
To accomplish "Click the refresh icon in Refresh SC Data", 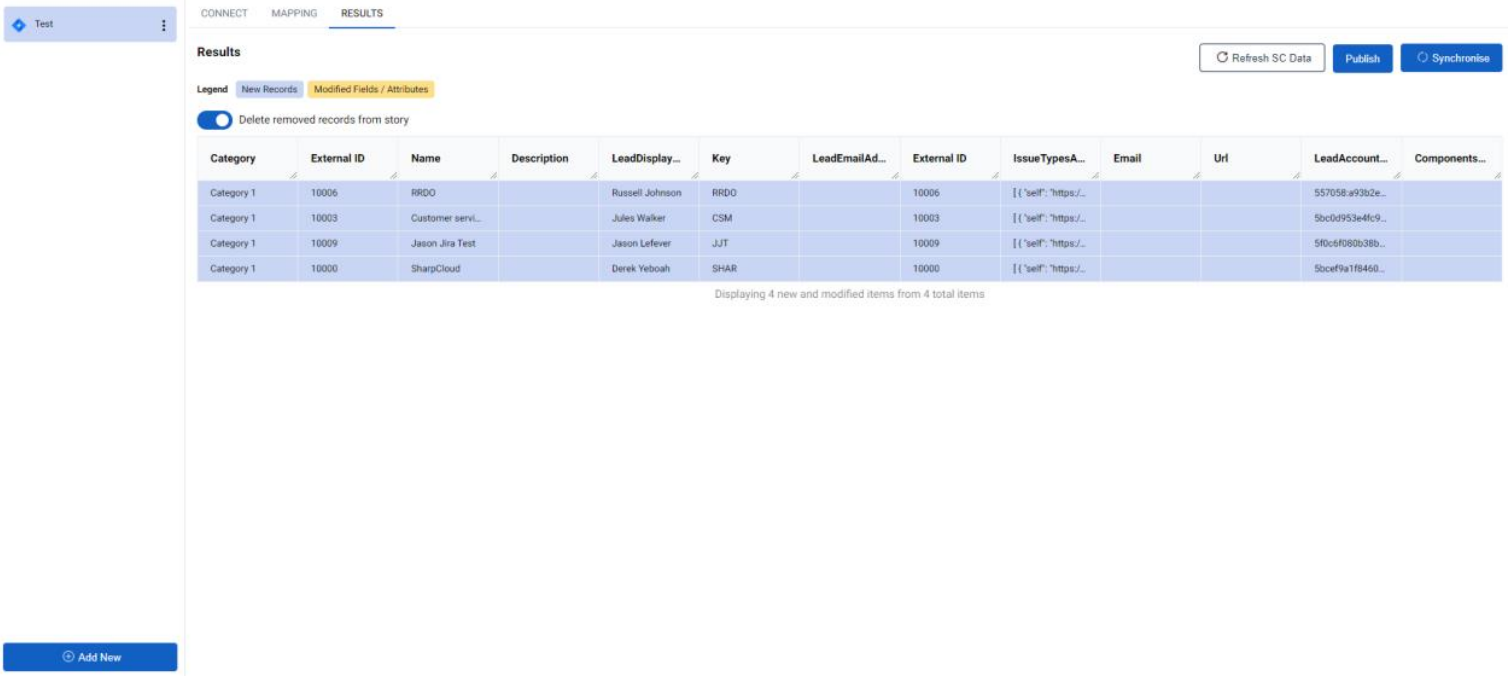I will (x=1222, y=58).
